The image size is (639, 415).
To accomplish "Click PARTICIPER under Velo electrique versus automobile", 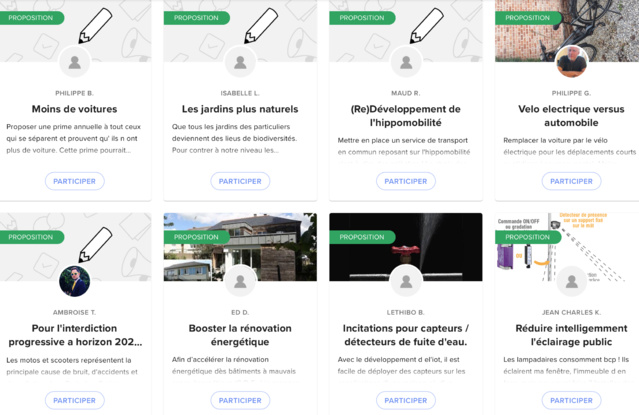I will (571, 181).
